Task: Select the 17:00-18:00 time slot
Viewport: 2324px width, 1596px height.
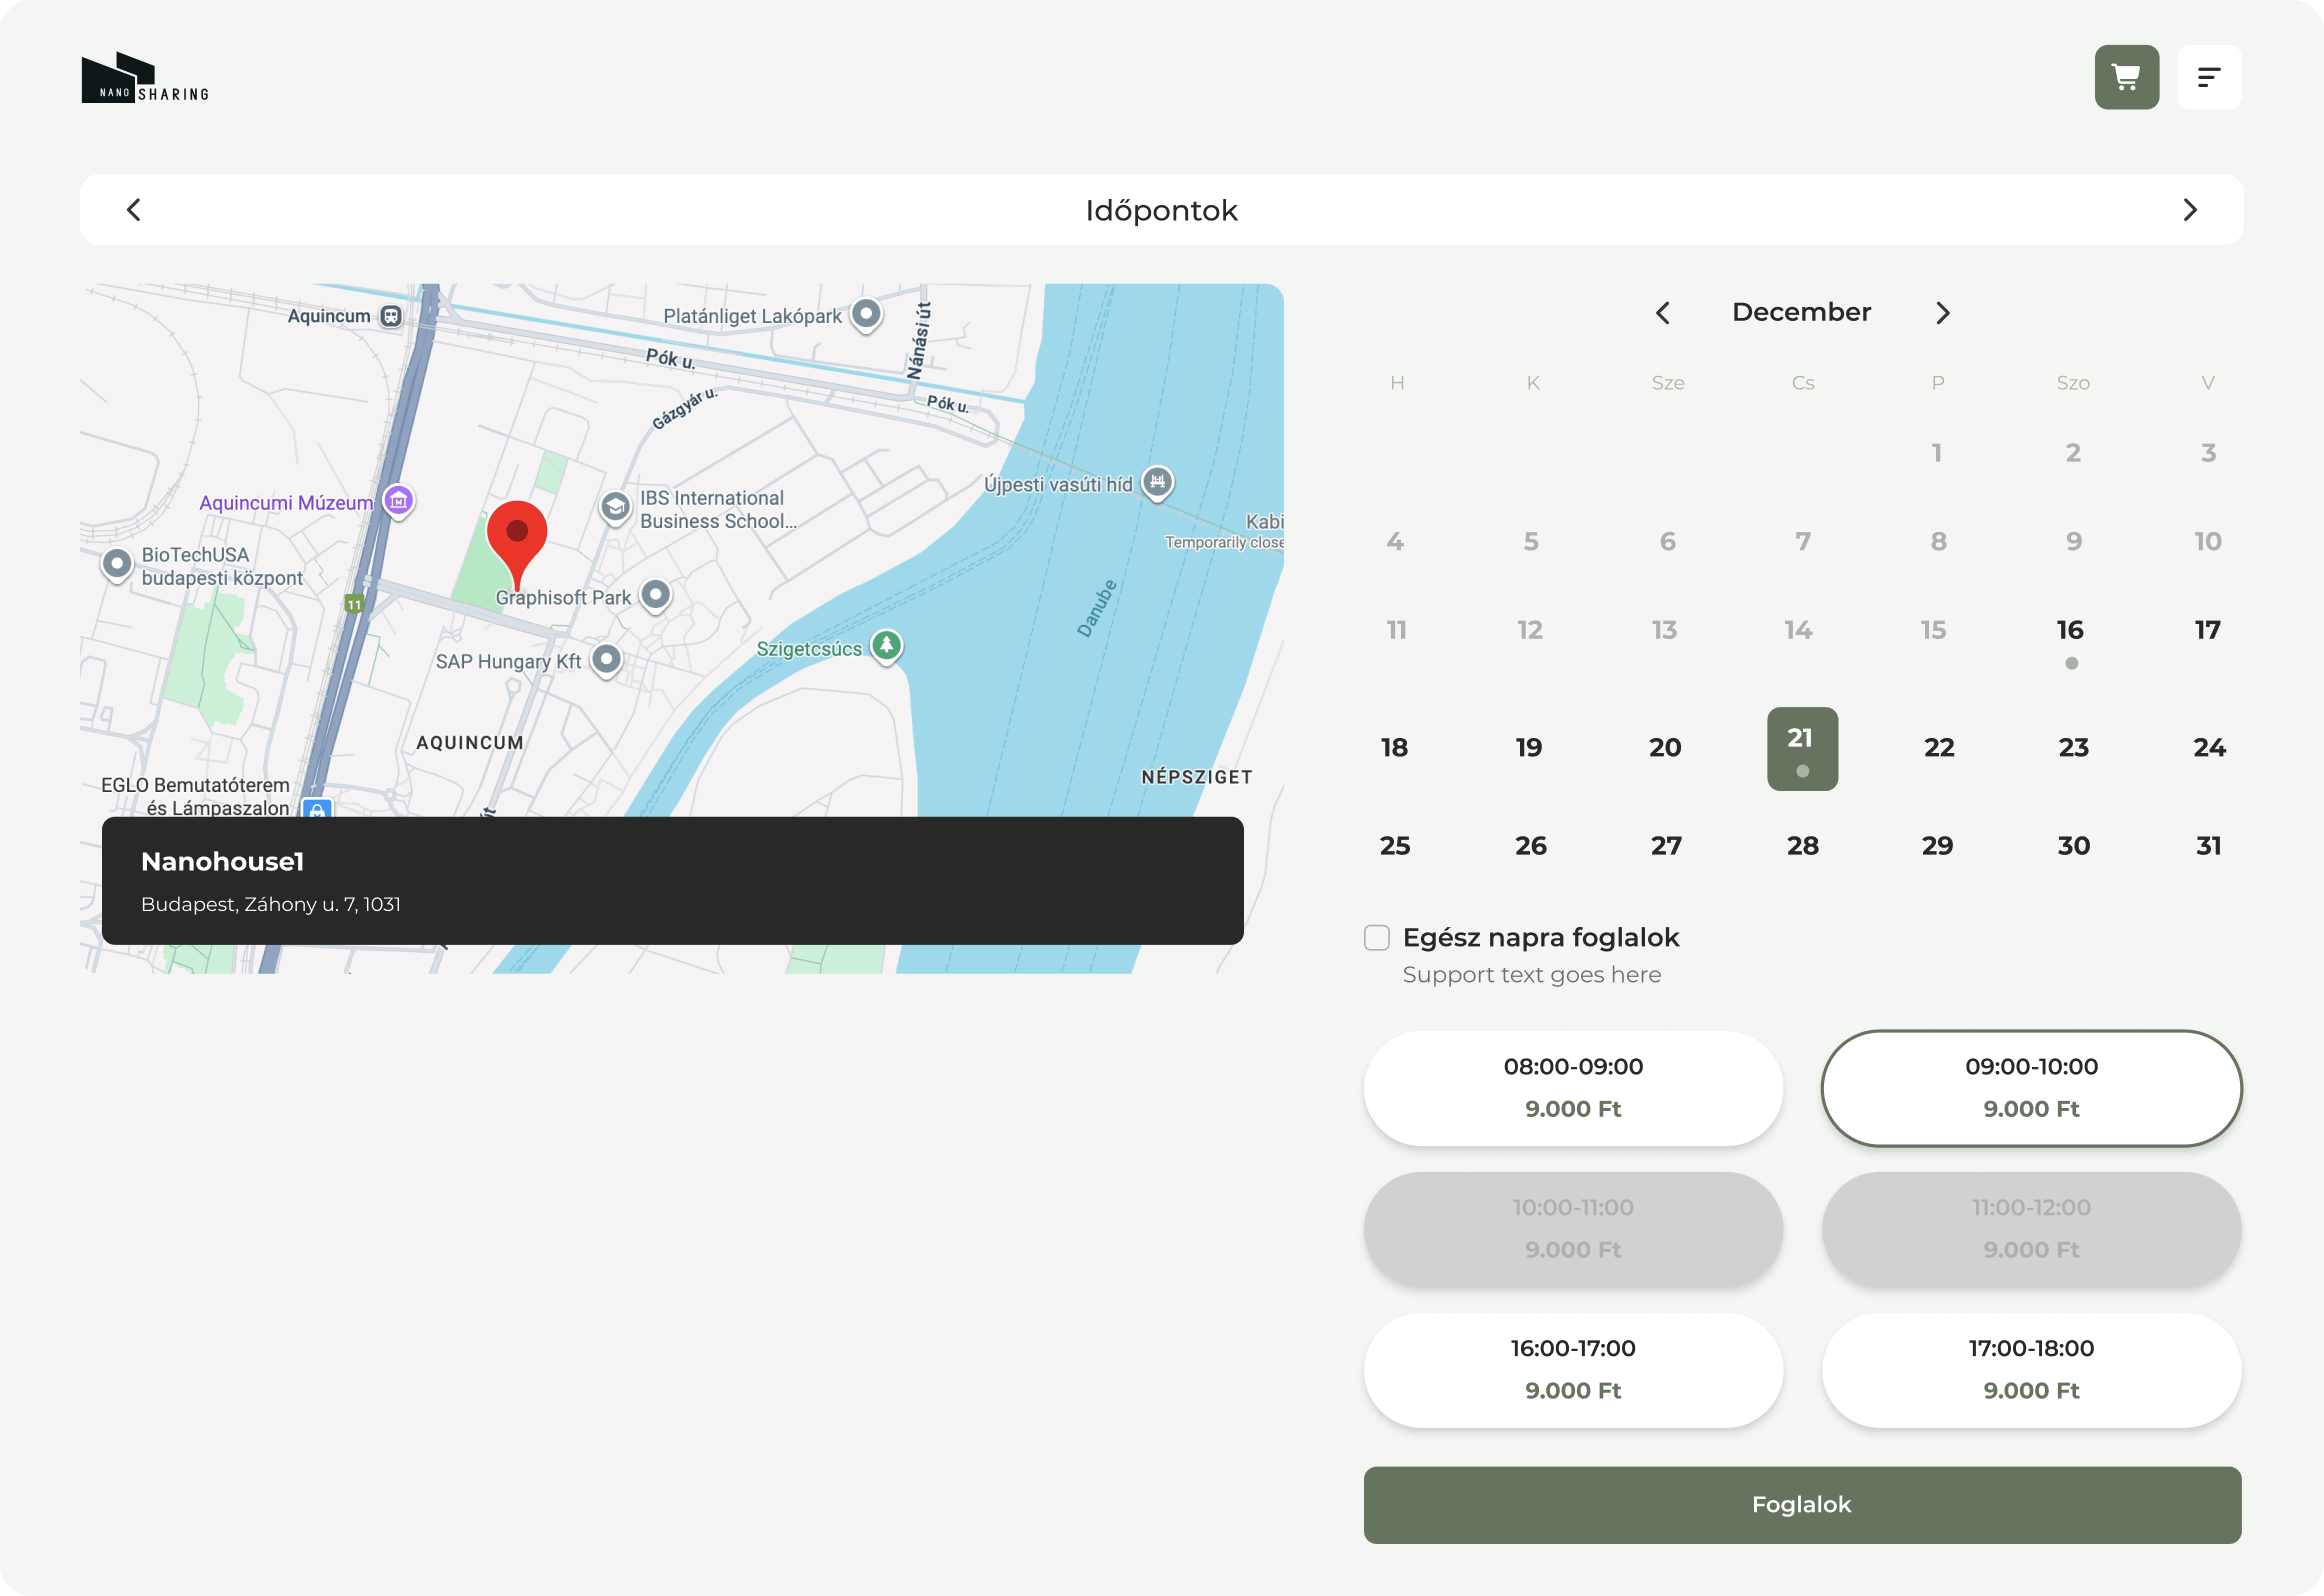Action: coord(2031,1370)
